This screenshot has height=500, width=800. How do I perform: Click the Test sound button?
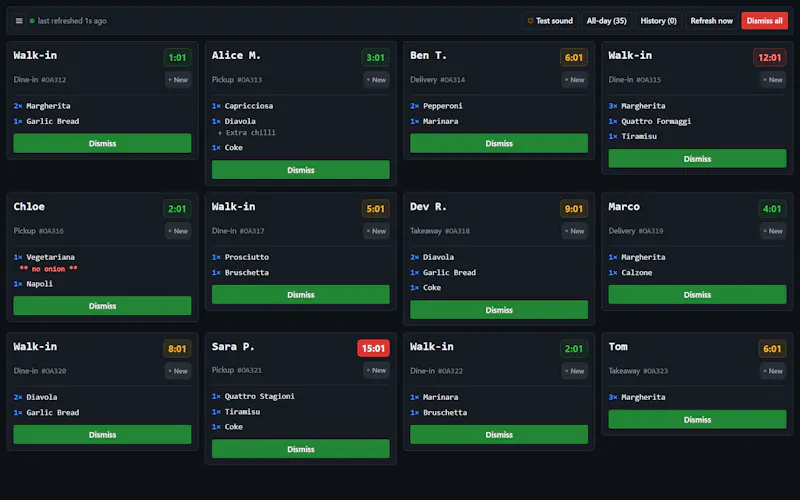(550, 21)
